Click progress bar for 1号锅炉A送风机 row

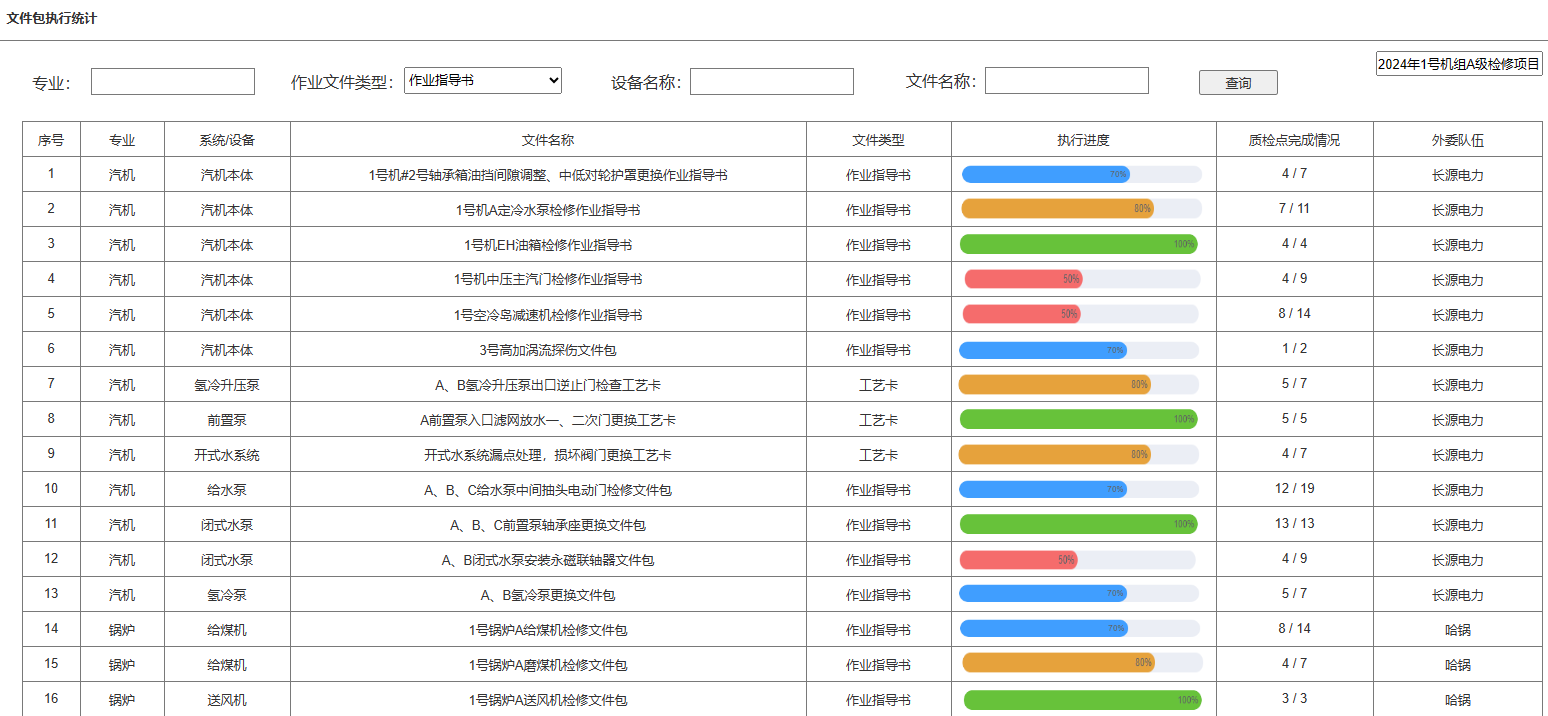click(1083, 700)
